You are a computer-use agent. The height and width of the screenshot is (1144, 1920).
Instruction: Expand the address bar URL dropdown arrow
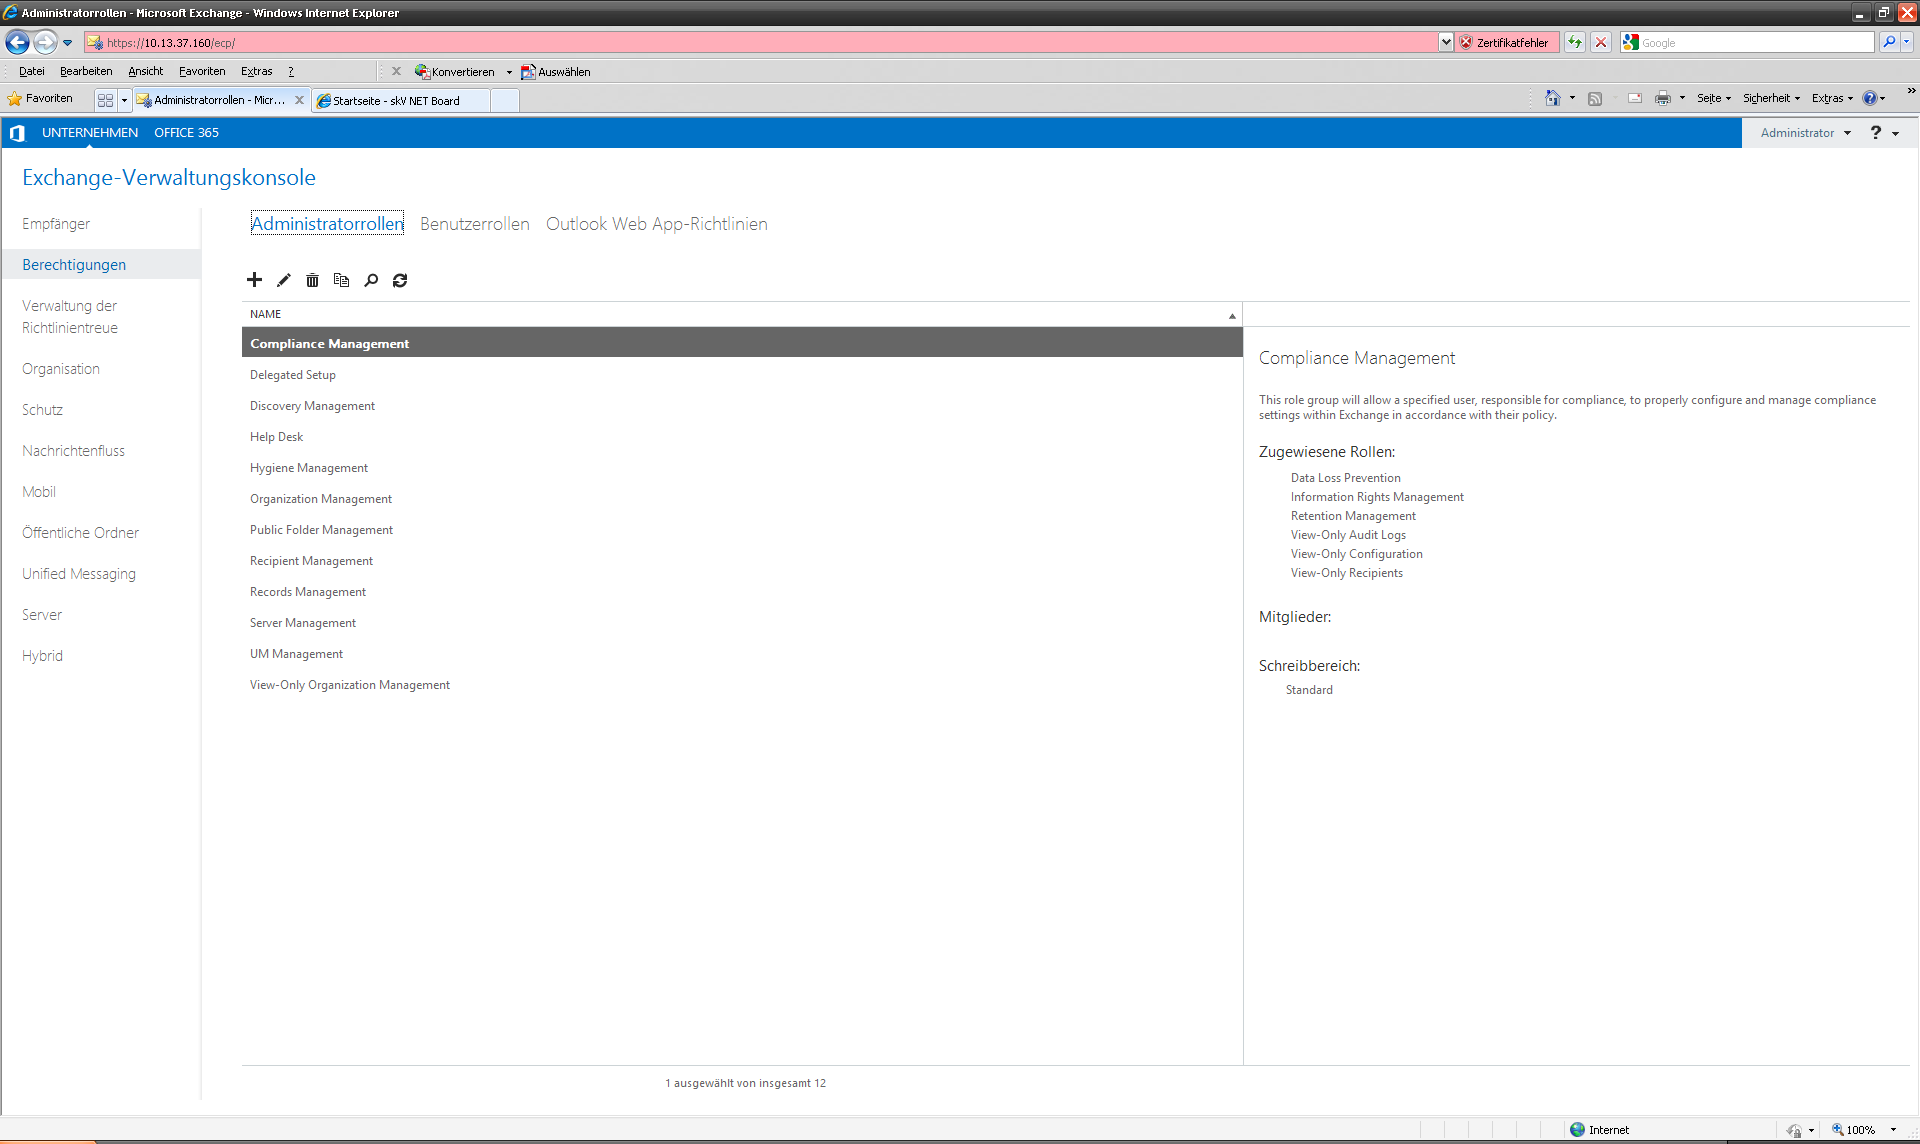click(x=1446, y=42)
